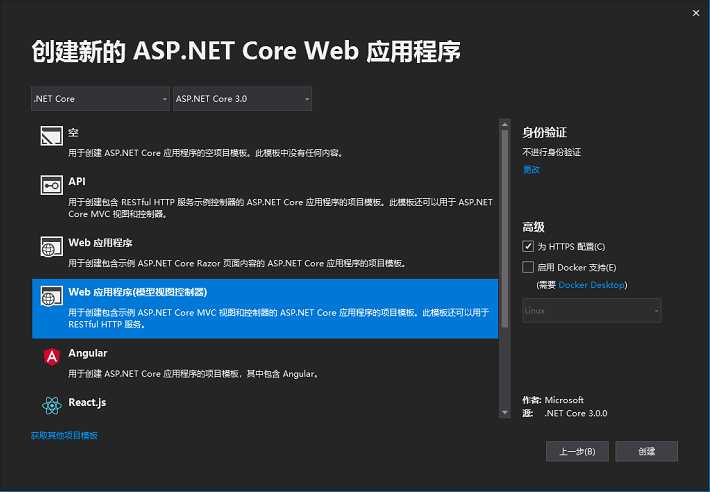Select the Angular template title
This screenshot has height=492, width=710.
[88, 353]
